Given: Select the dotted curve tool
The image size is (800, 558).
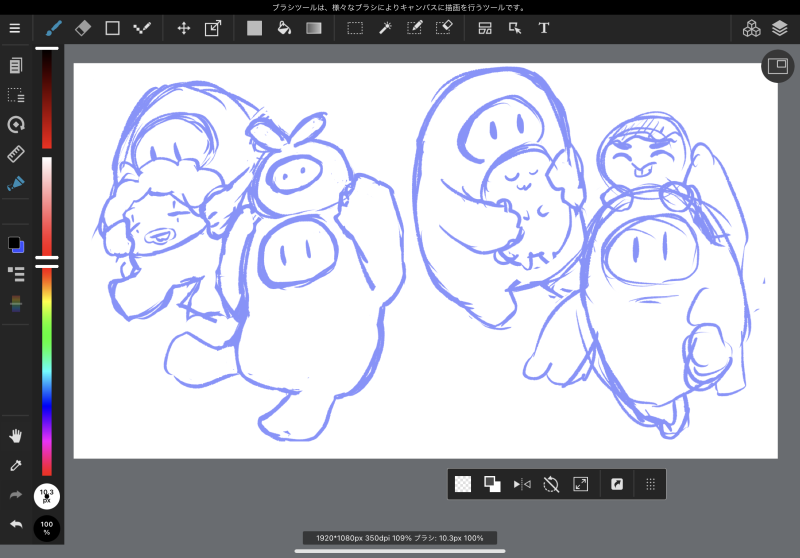Looking at the screenshot, I should 142,28.
